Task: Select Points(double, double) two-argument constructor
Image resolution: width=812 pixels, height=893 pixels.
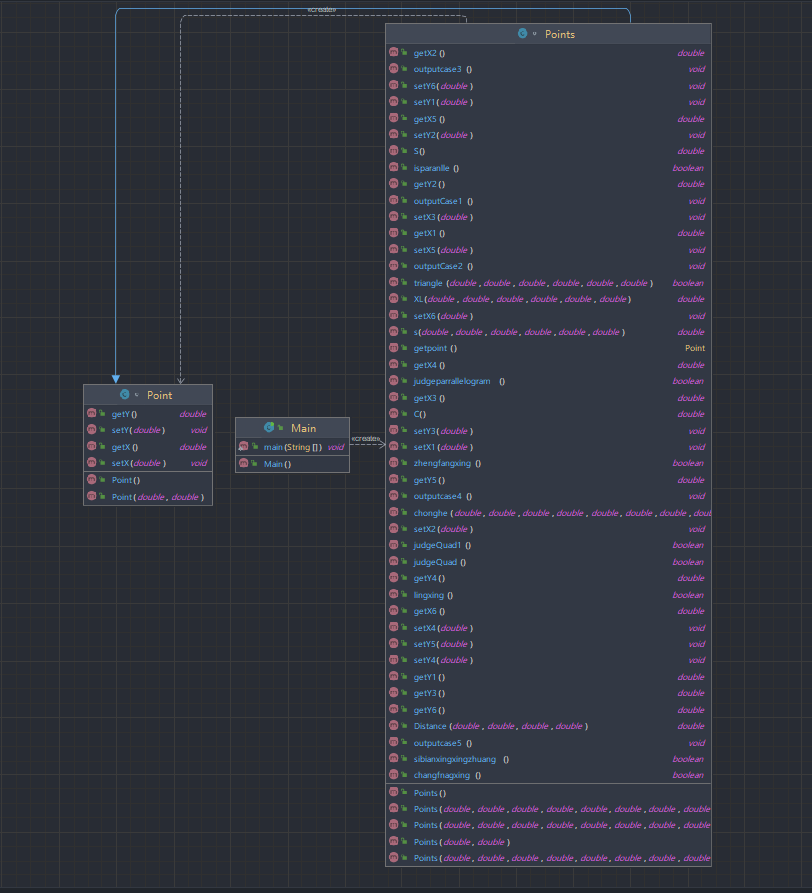Action: [x=548, y=842]
